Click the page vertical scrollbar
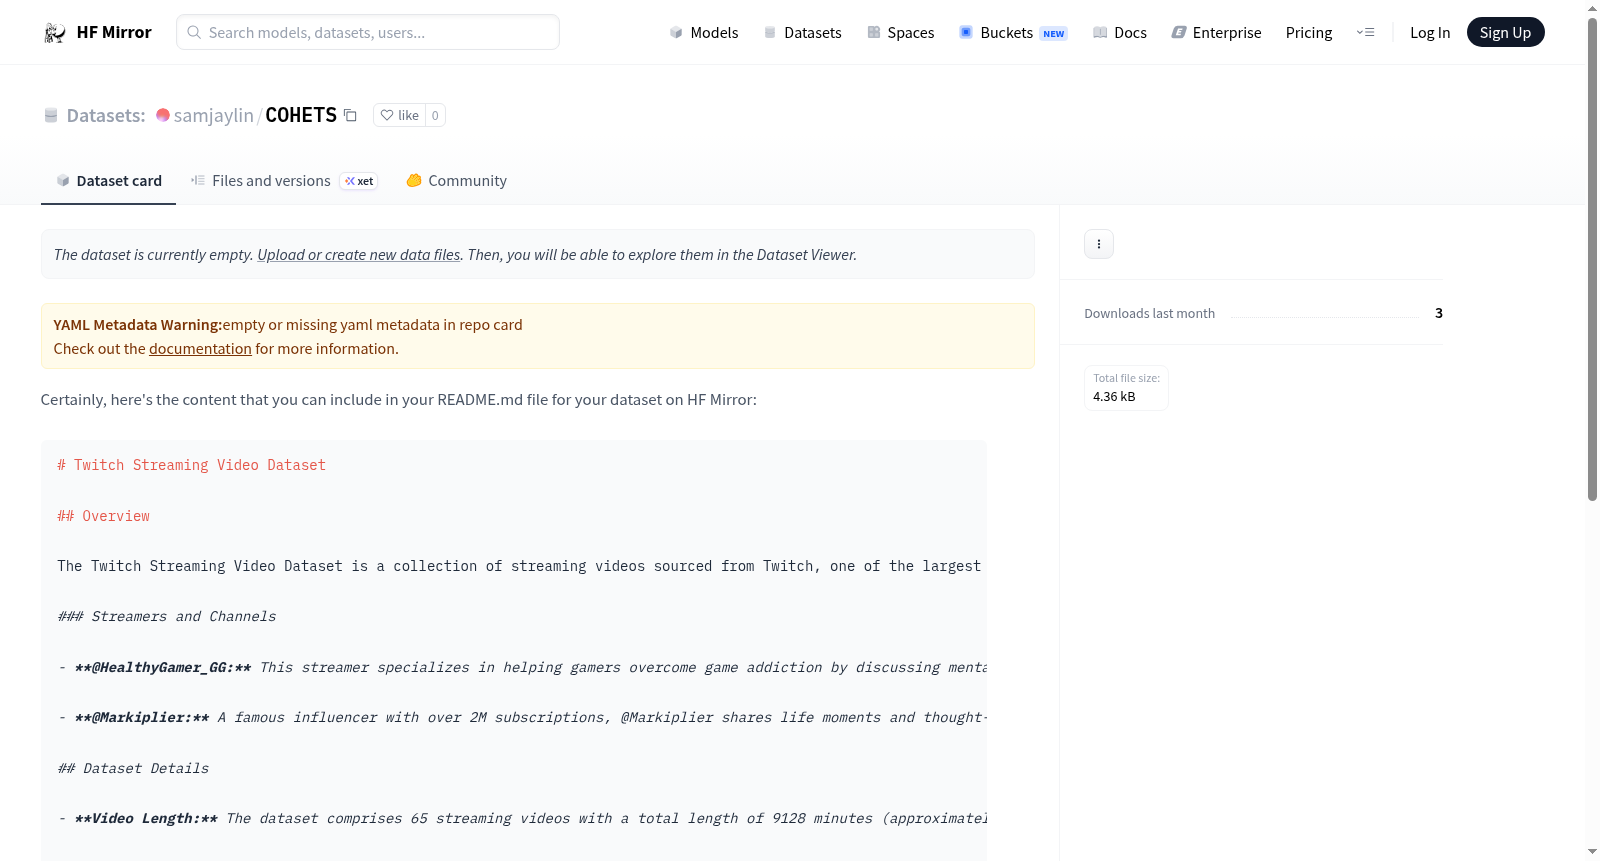1600x861 pixels. coord(1593,260)
